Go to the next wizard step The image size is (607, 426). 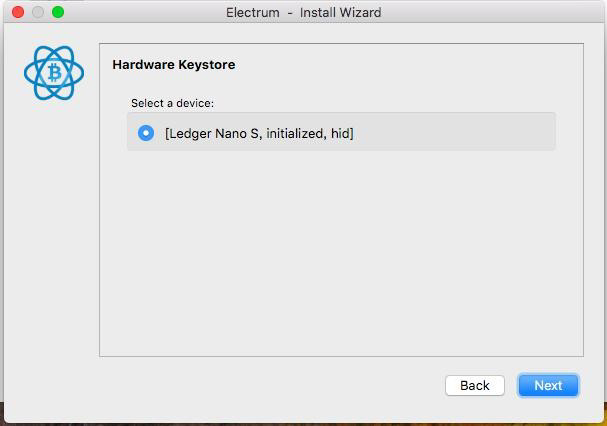548,385
